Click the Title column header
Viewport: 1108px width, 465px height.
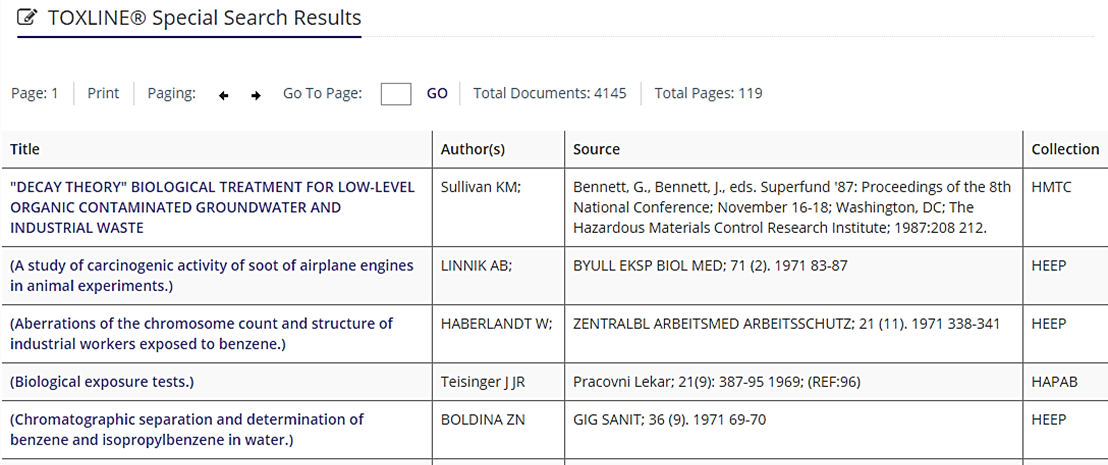tap(25, 149)
